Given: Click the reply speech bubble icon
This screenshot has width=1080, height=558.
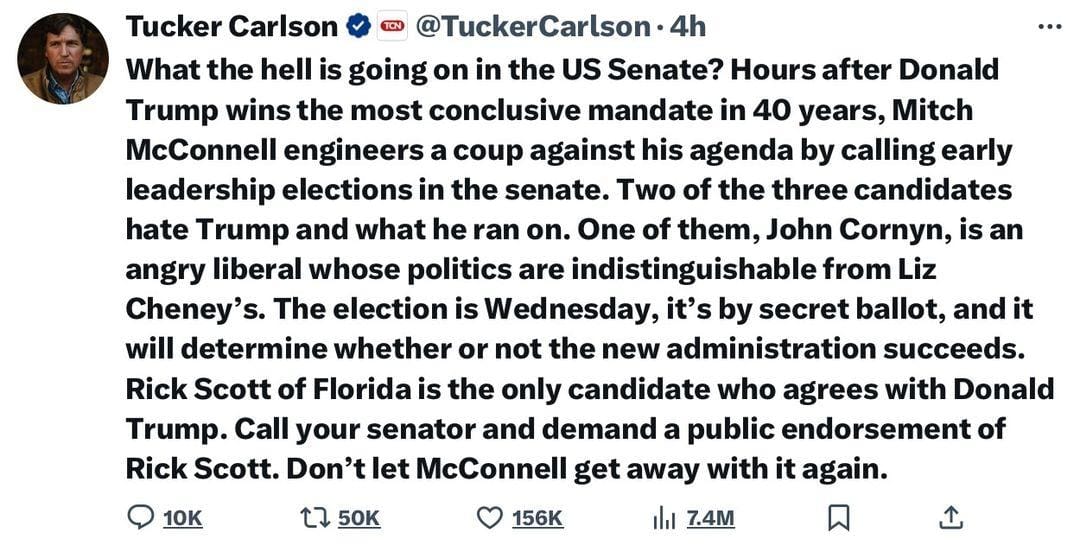Looking at the screenshot, I should 141,517.
